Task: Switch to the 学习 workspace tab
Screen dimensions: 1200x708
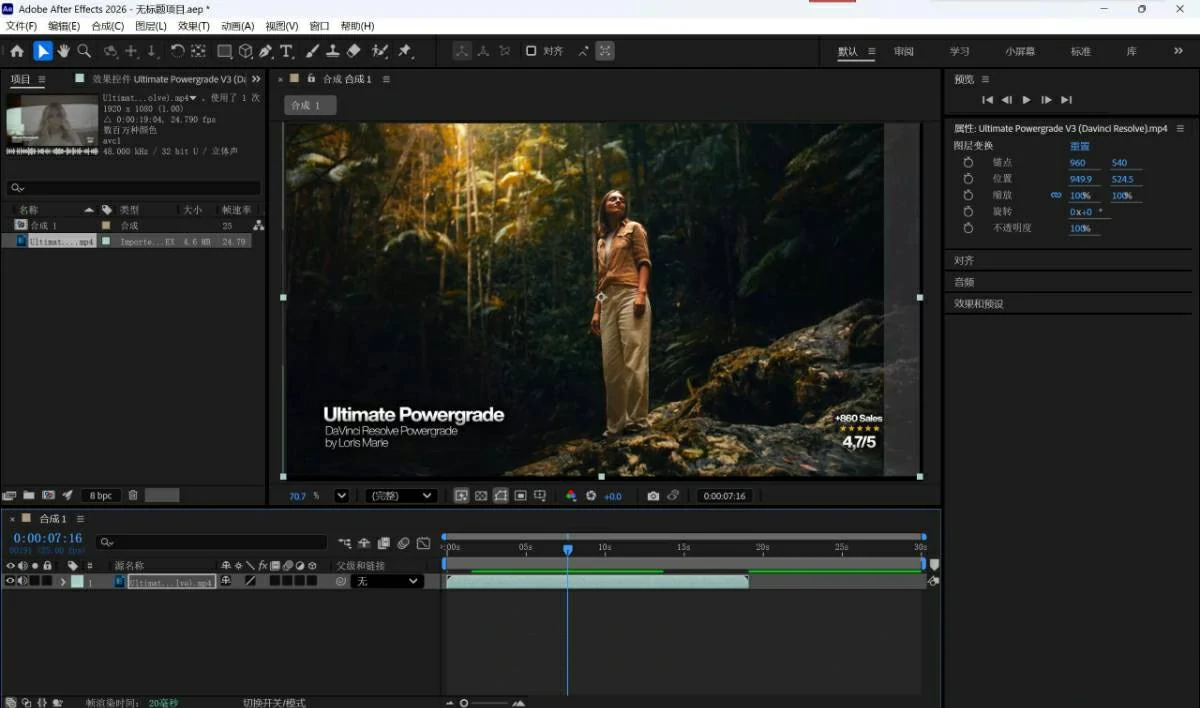Action: coord(960,52)
